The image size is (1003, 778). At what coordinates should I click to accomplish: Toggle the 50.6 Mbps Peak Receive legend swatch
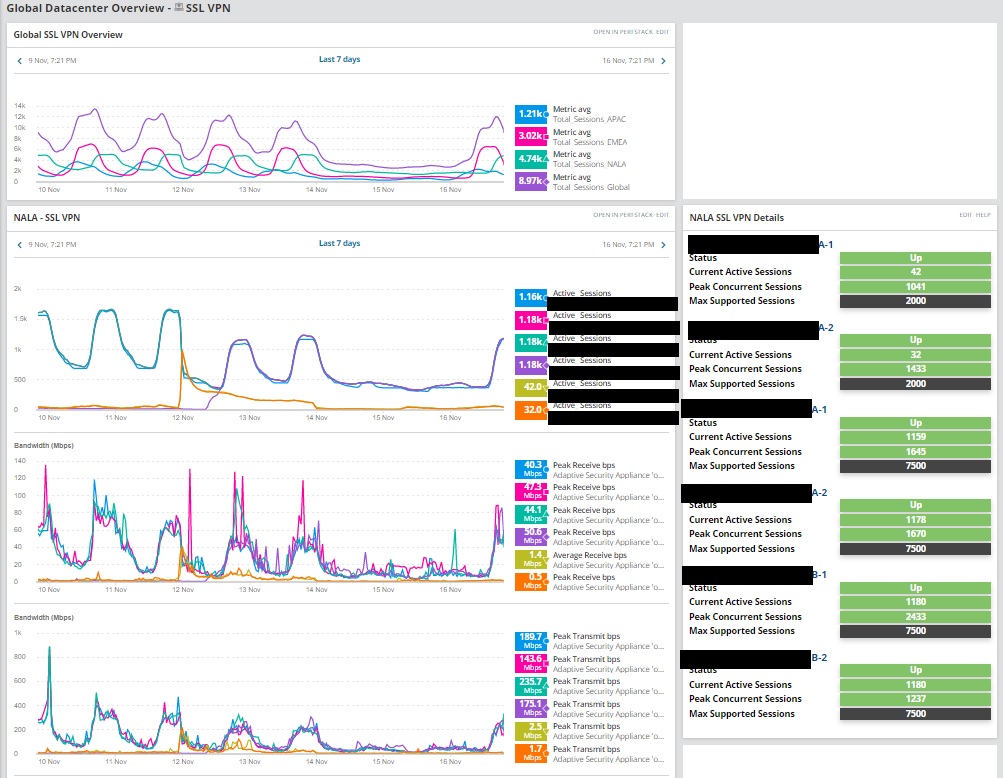(x=531, y=536)
